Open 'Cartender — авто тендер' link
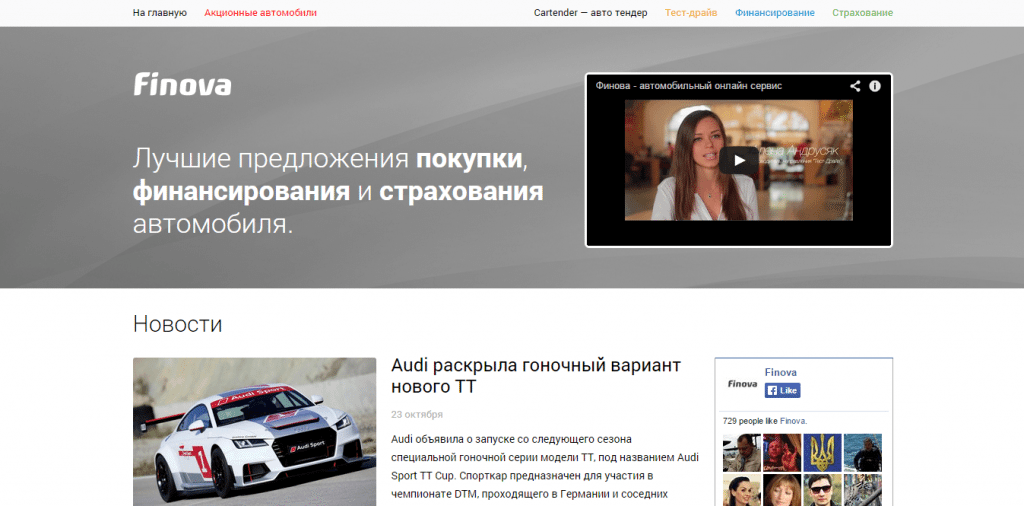 coord(590,13)
